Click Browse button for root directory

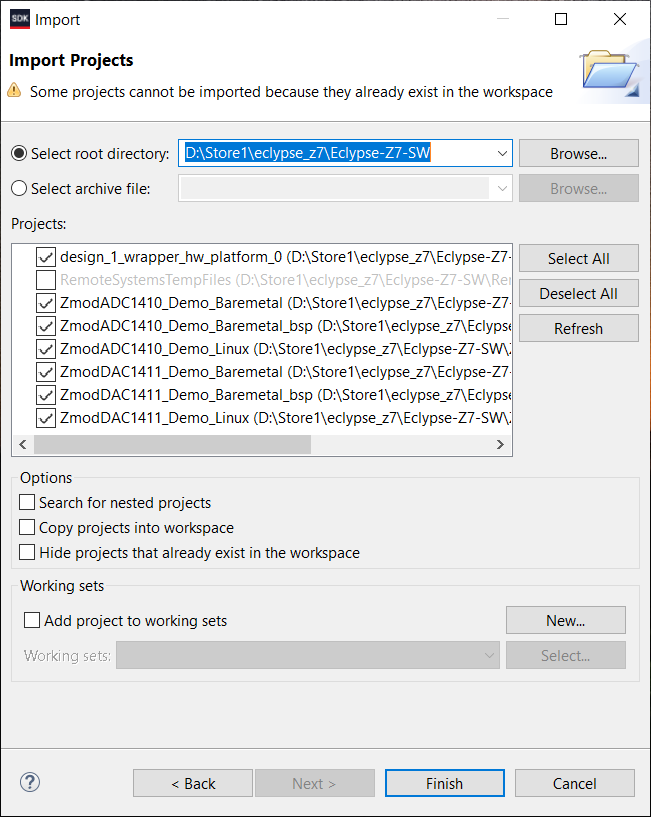pos(579,153)
